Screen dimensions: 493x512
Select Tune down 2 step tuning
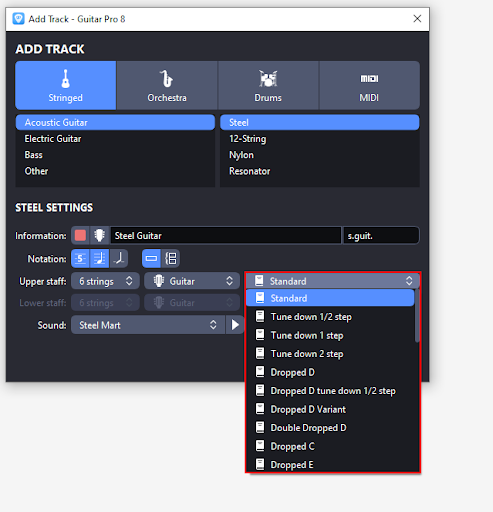click(x=330, y=354)
